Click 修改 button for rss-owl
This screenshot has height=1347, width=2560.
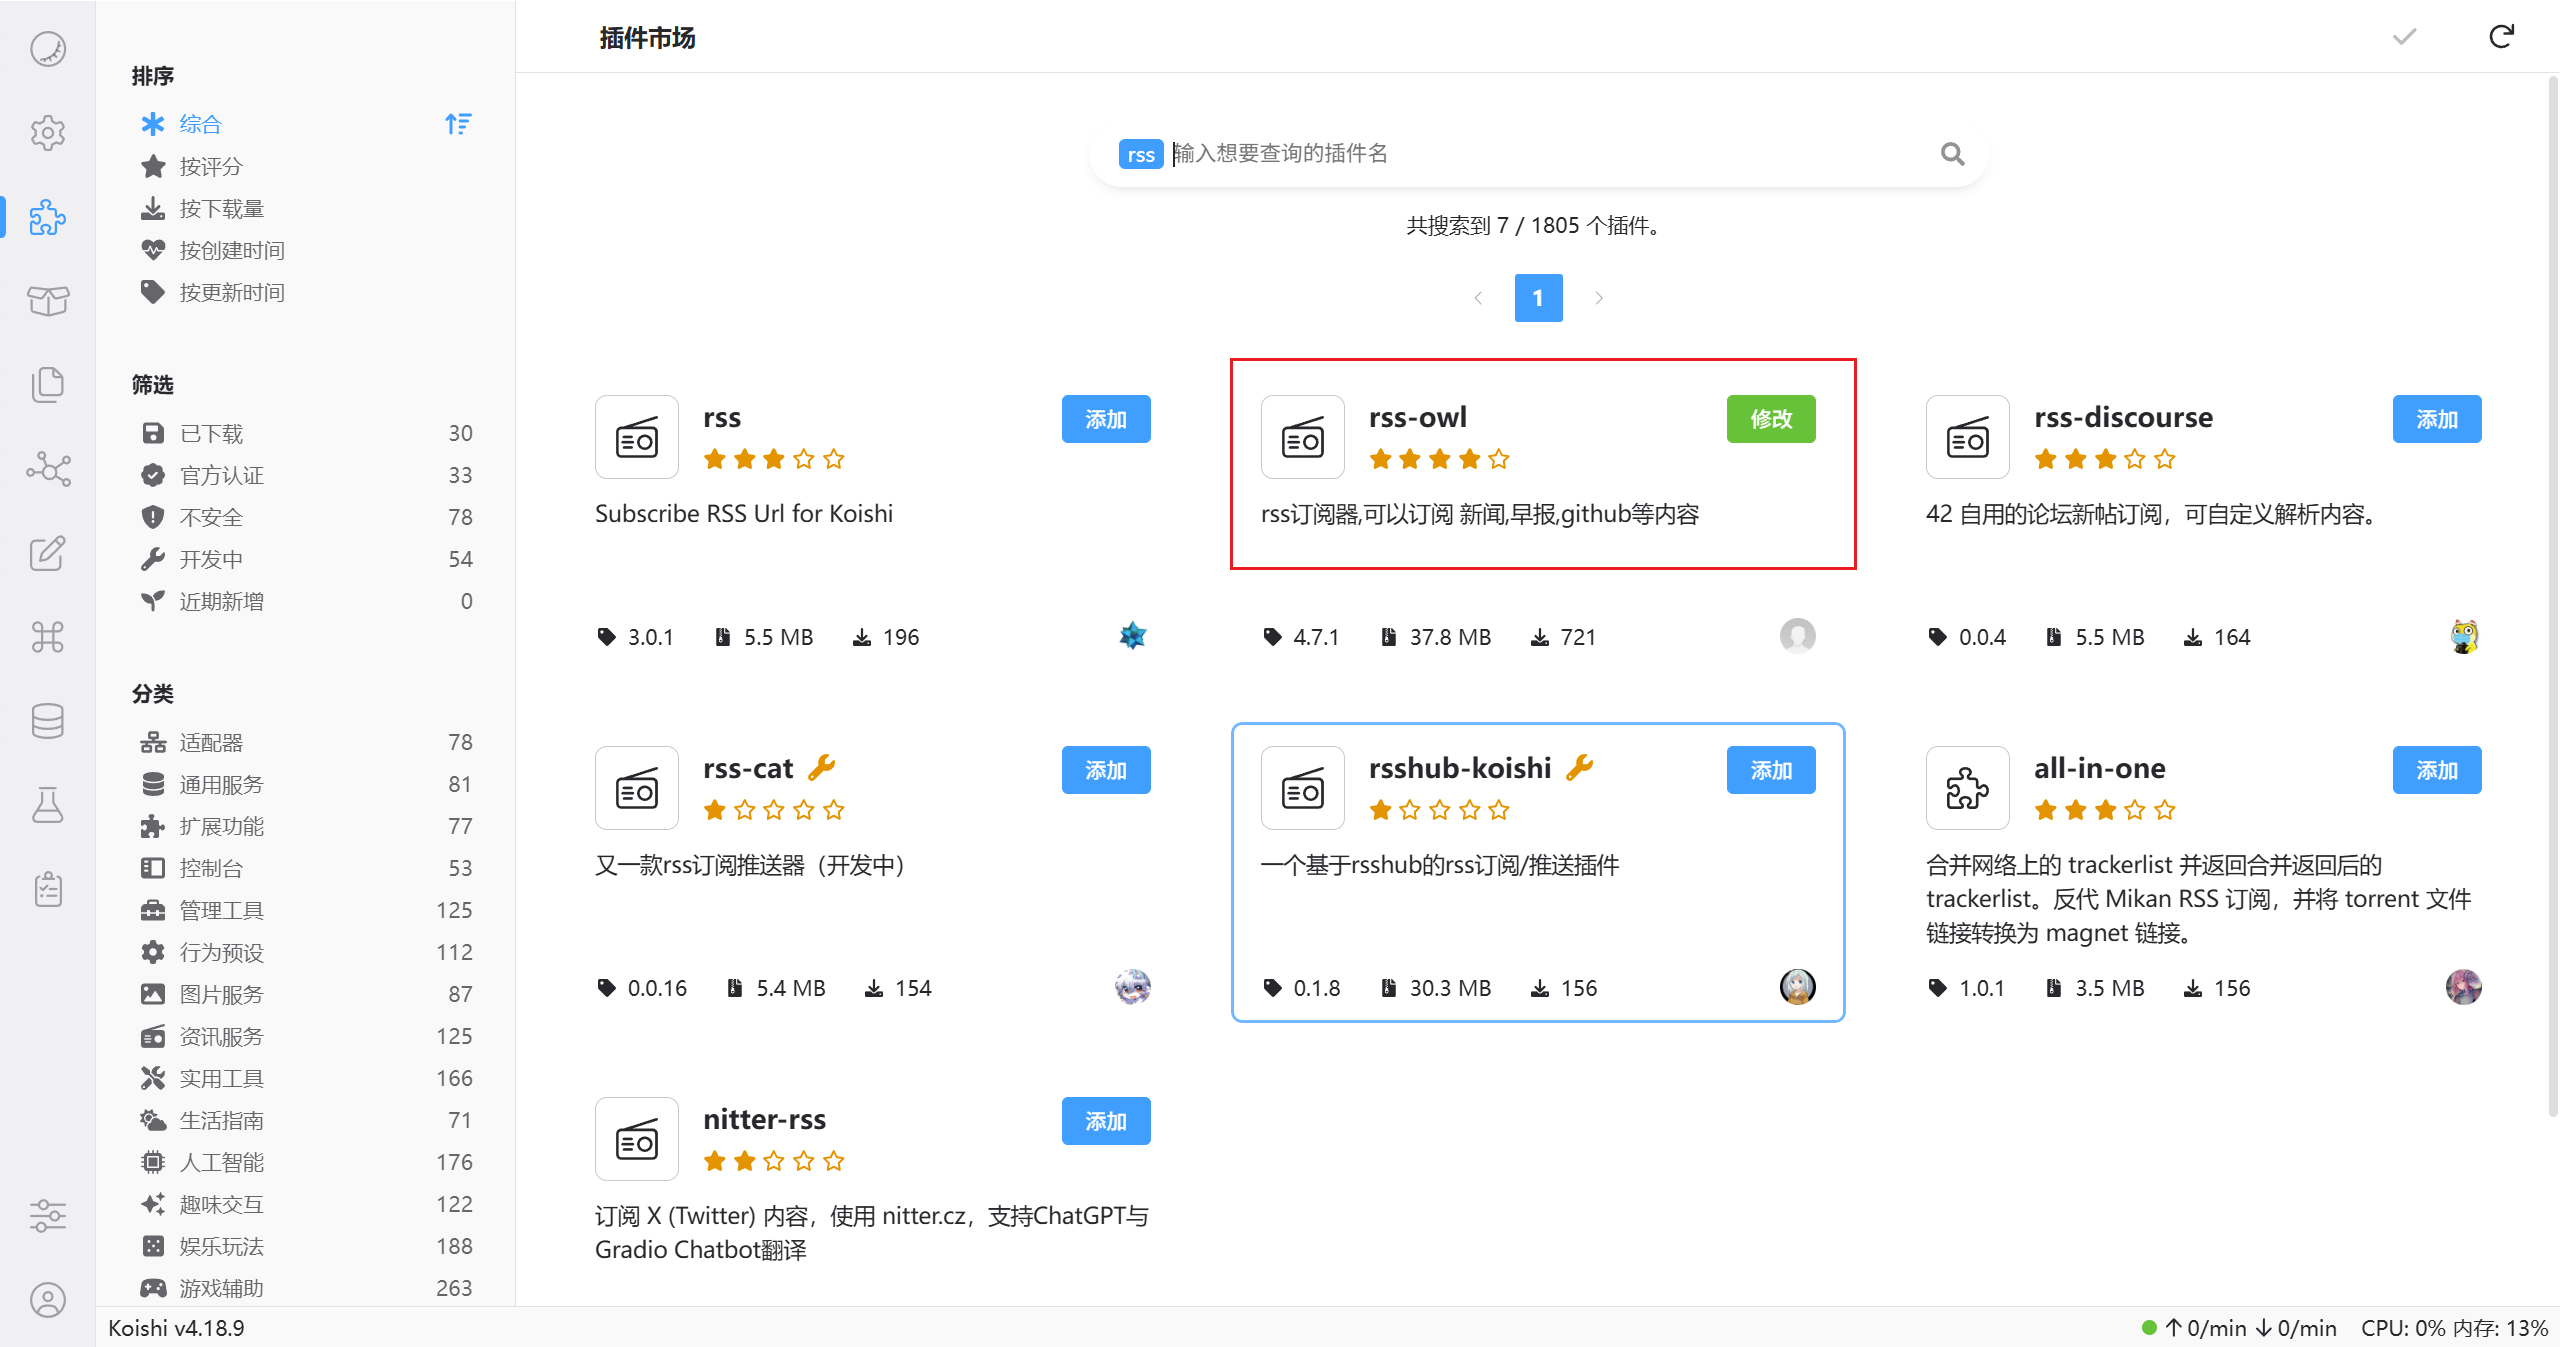1770,419
